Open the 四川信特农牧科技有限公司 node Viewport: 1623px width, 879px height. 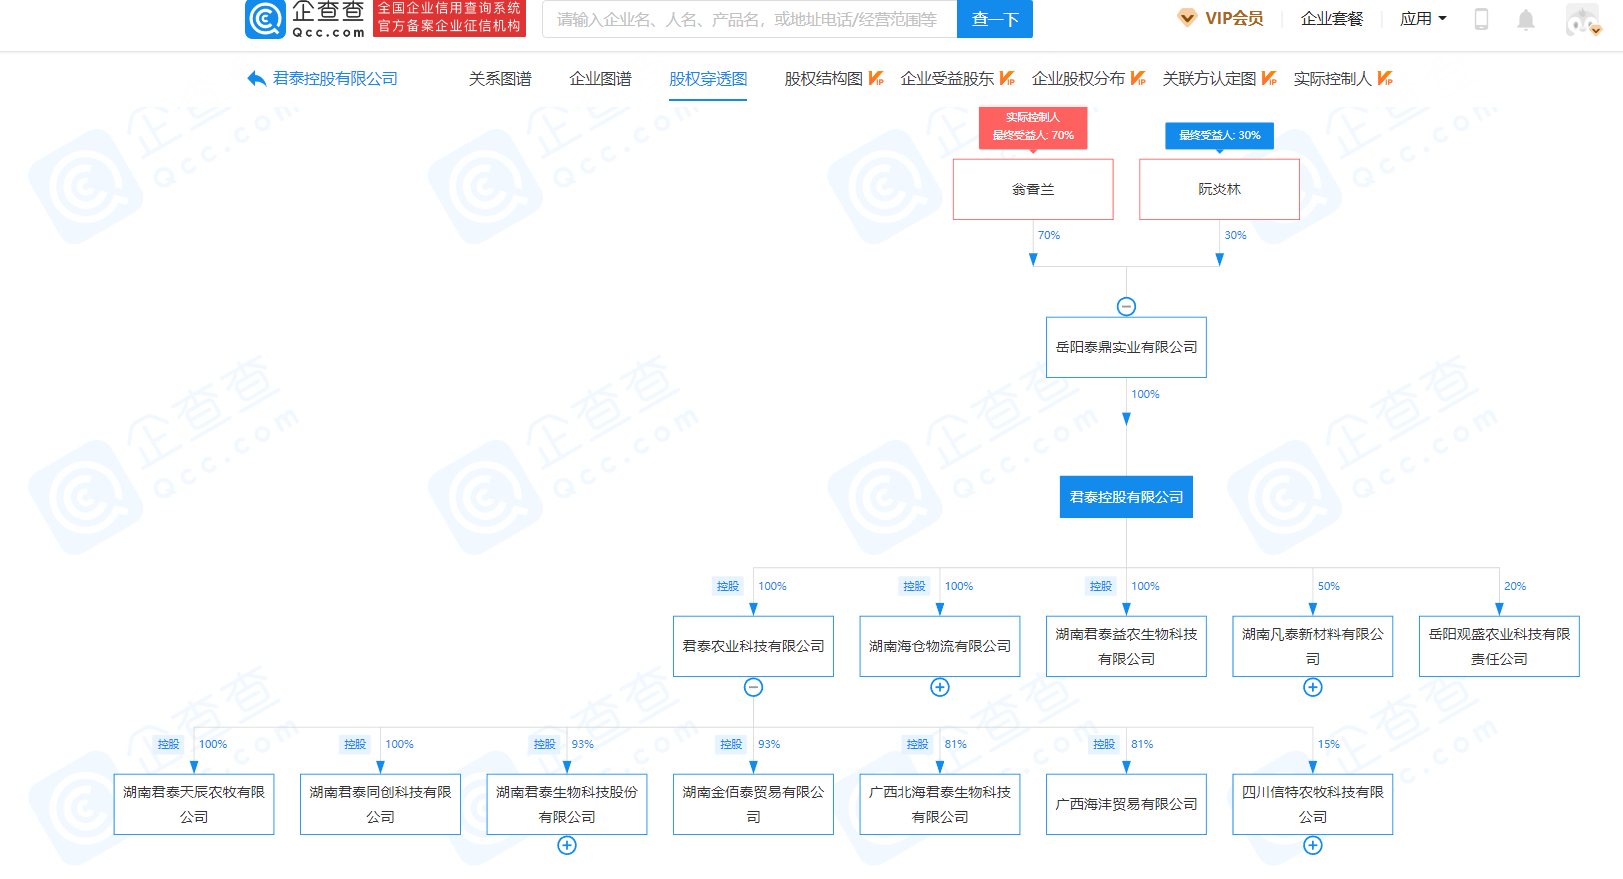1313,804
